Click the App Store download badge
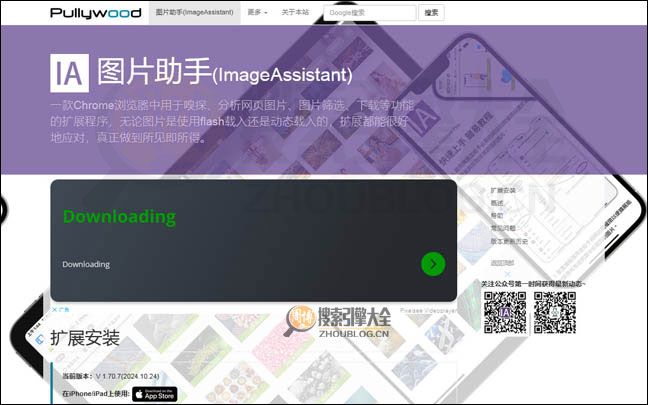The image size is (648, 405). tap(155, 394)
